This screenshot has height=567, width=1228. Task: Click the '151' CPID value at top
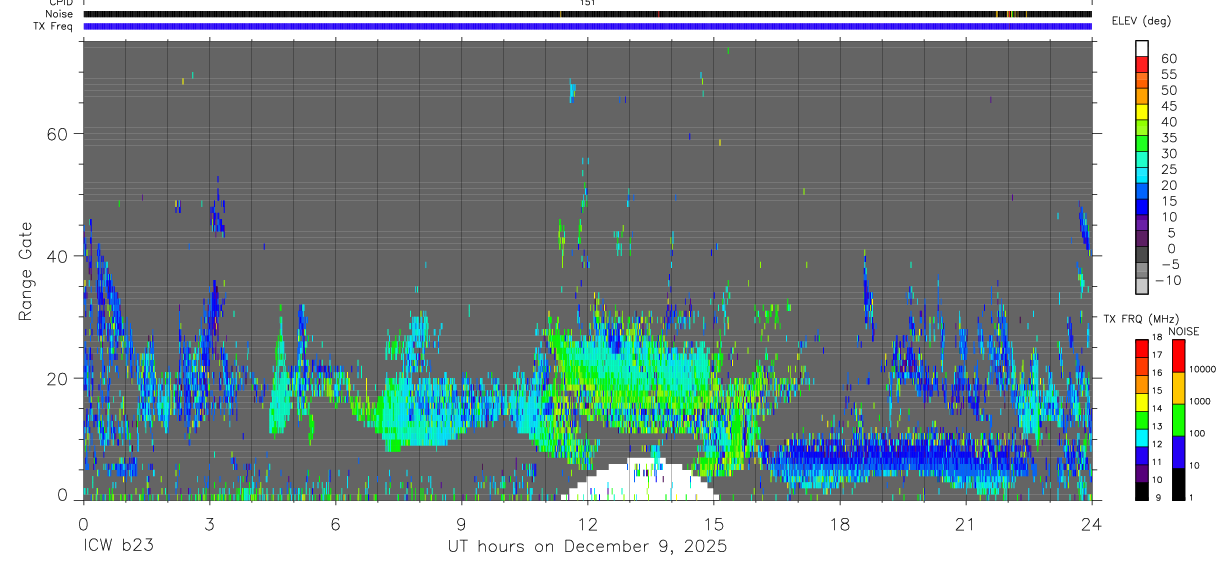(587, 3)
